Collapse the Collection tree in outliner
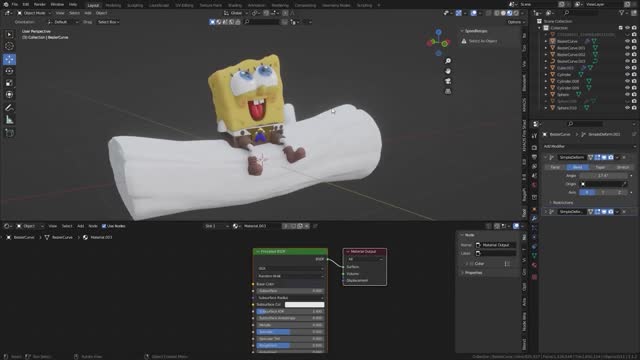The width and height of the screenshot is (640, 360). coord(540,28)
